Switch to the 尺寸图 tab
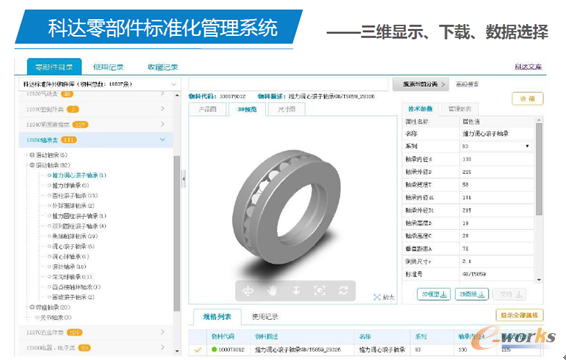The height and width of the screenshot is (360, 566). [x=287, y=109]
